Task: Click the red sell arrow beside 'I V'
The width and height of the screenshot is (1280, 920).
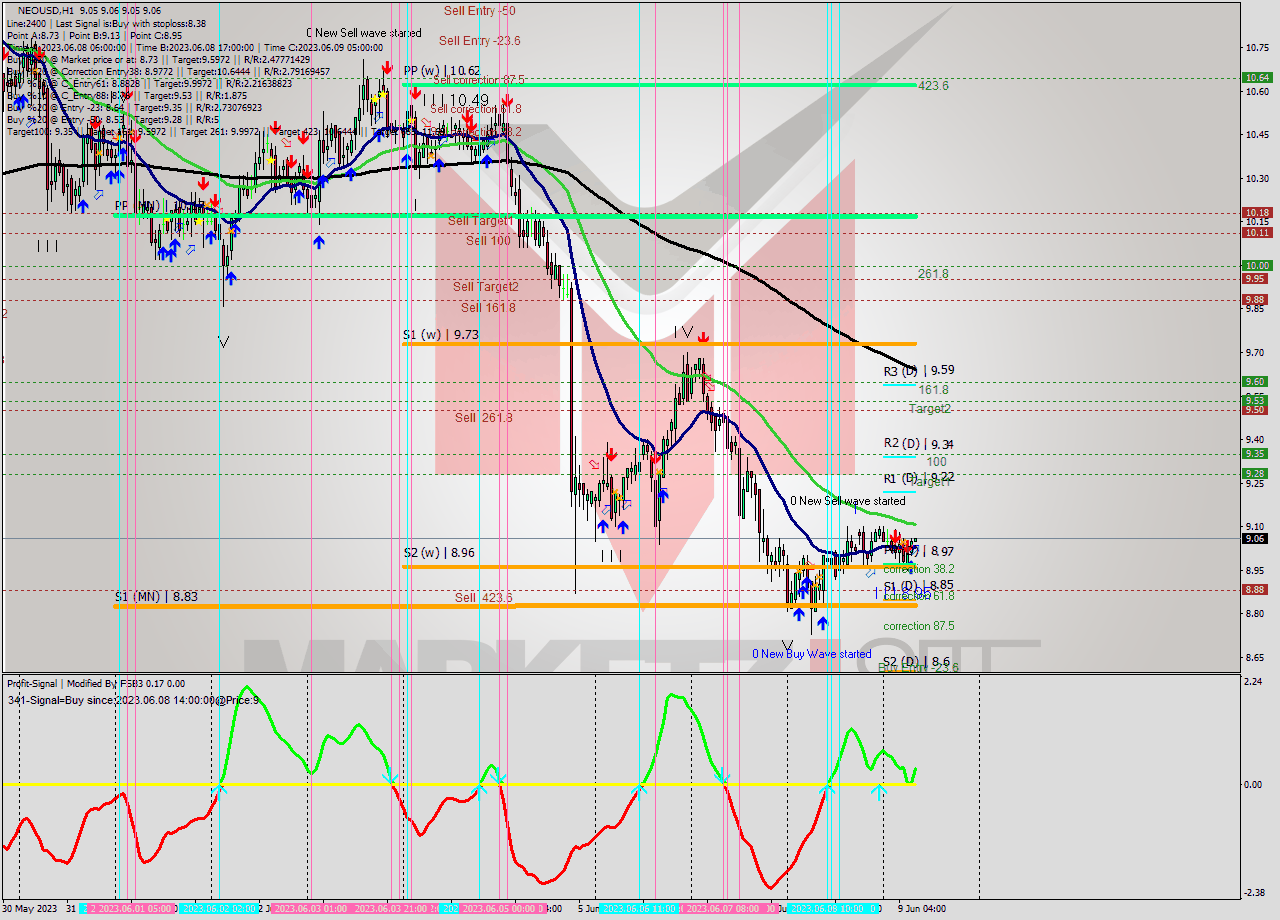Action: click(704, 338)
